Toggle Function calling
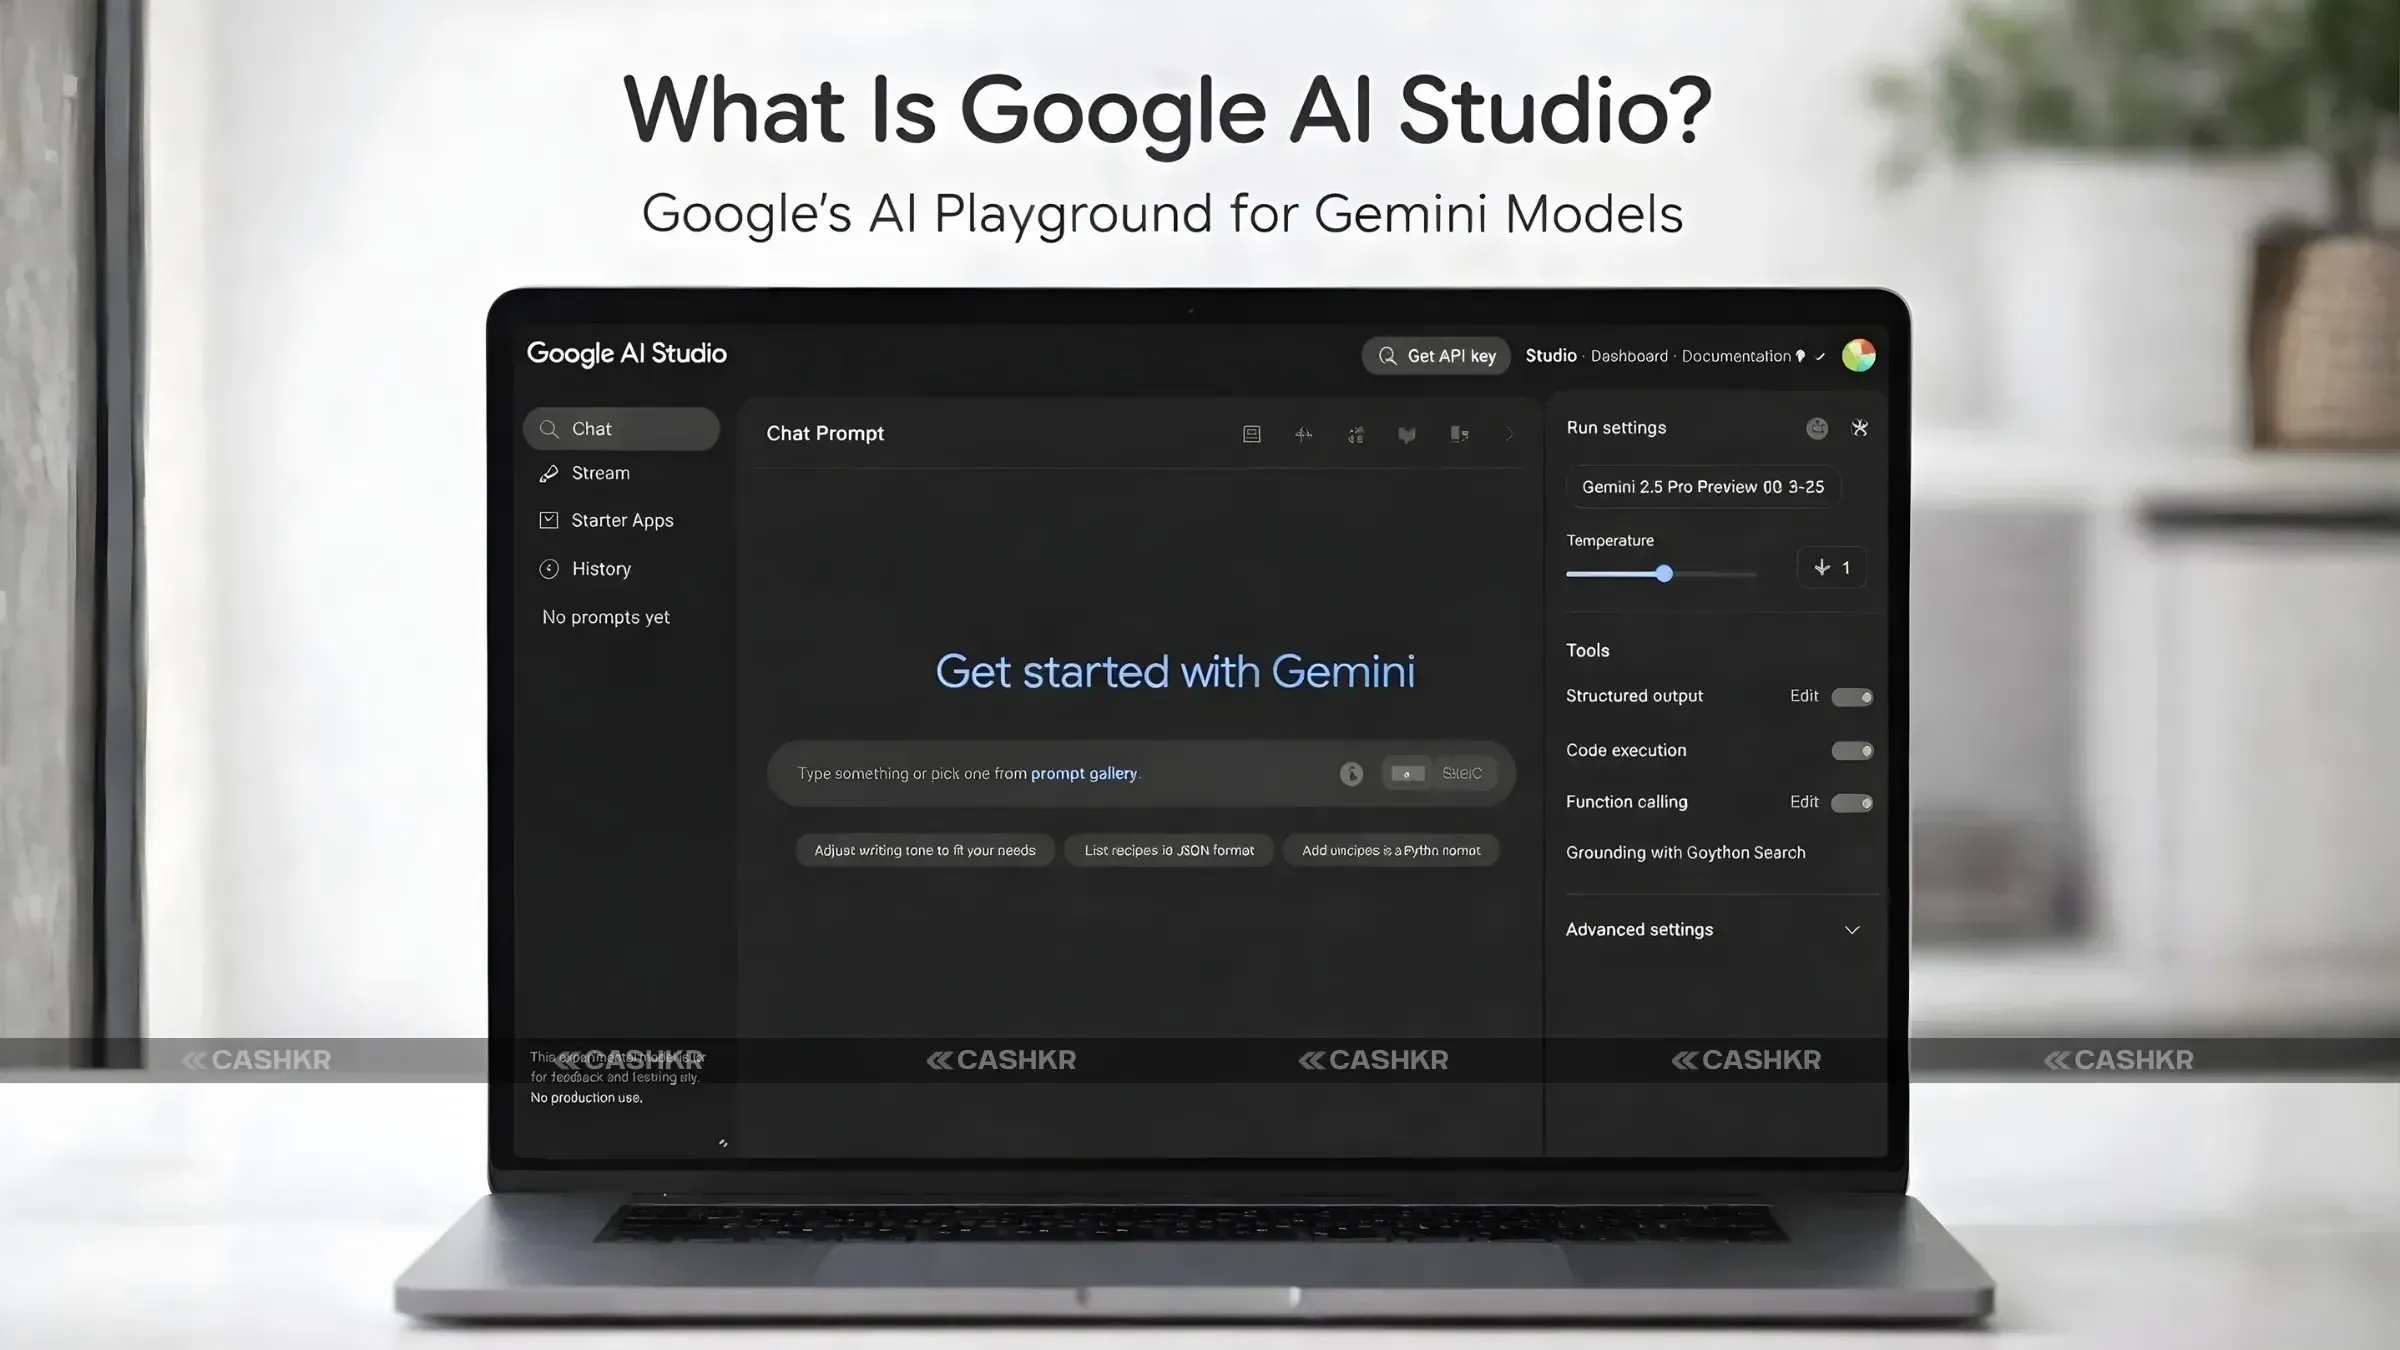This screenshot has width=2400, height=1350. point(1852,802)
